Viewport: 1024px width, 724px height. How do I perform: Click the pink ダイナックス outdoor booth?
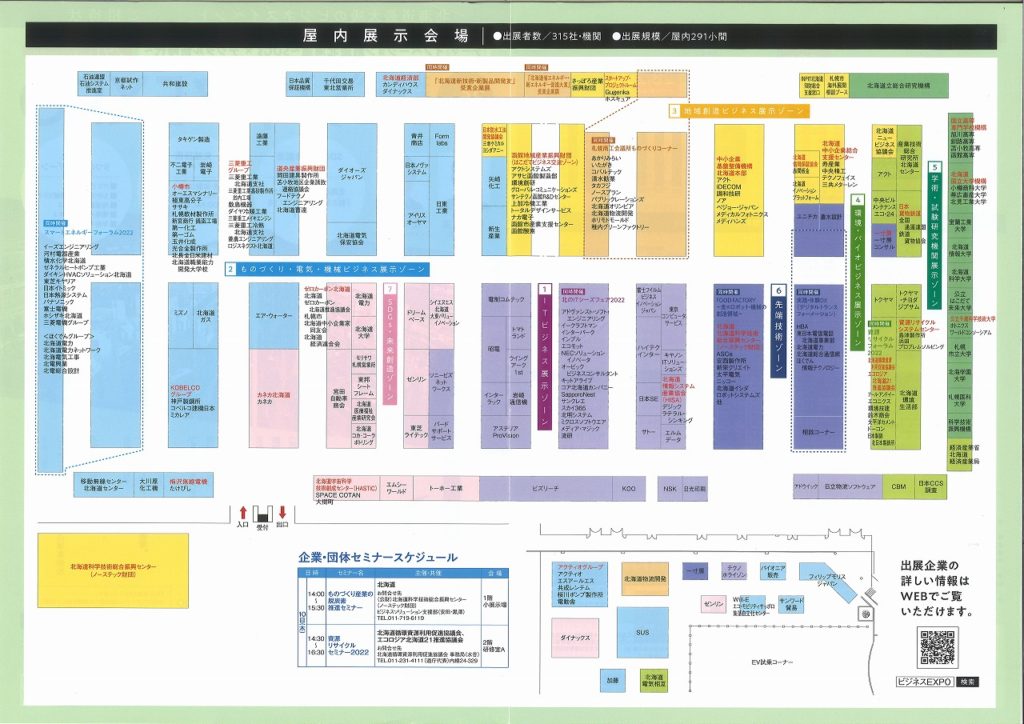tap(575, 637)
